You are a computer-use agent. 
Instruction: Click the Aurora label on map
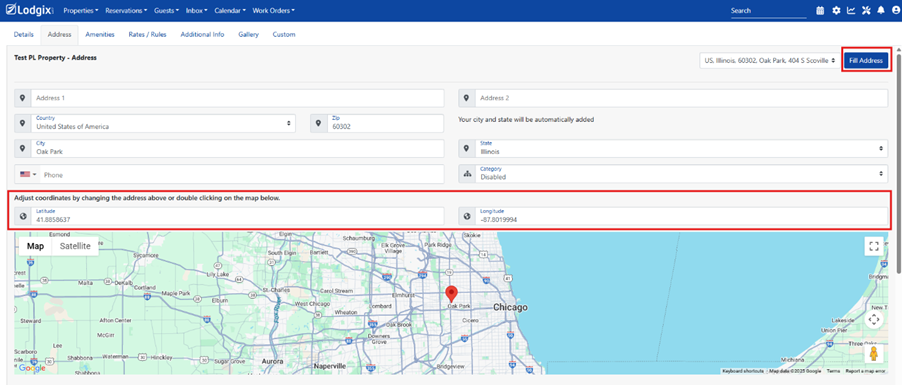click(x=273, y=361)
